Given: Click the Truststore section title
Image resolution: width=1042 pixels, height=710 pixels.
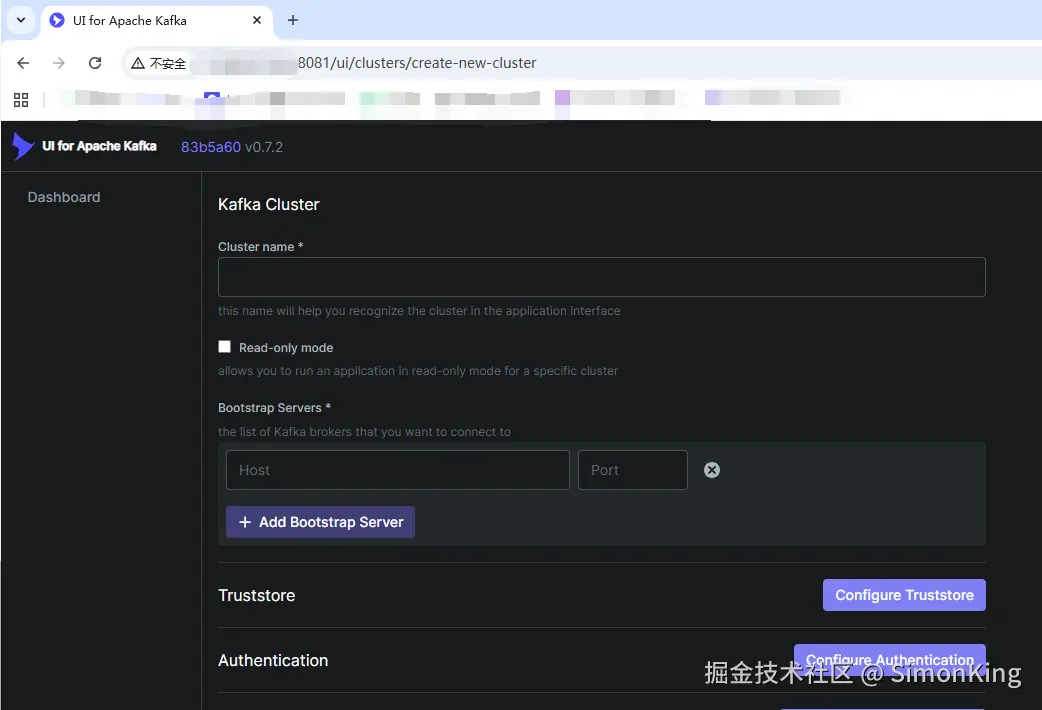Looking at the screenshot, I should click(257, 596).
